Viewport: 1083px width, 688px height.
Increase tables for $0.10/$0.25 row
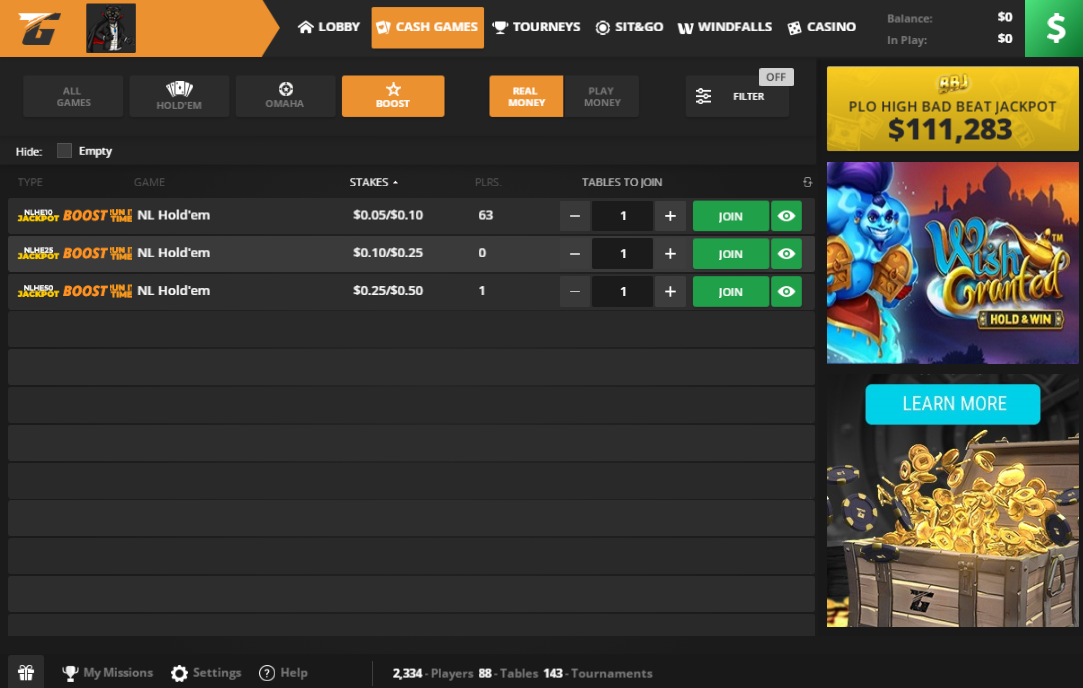point(670,254)
